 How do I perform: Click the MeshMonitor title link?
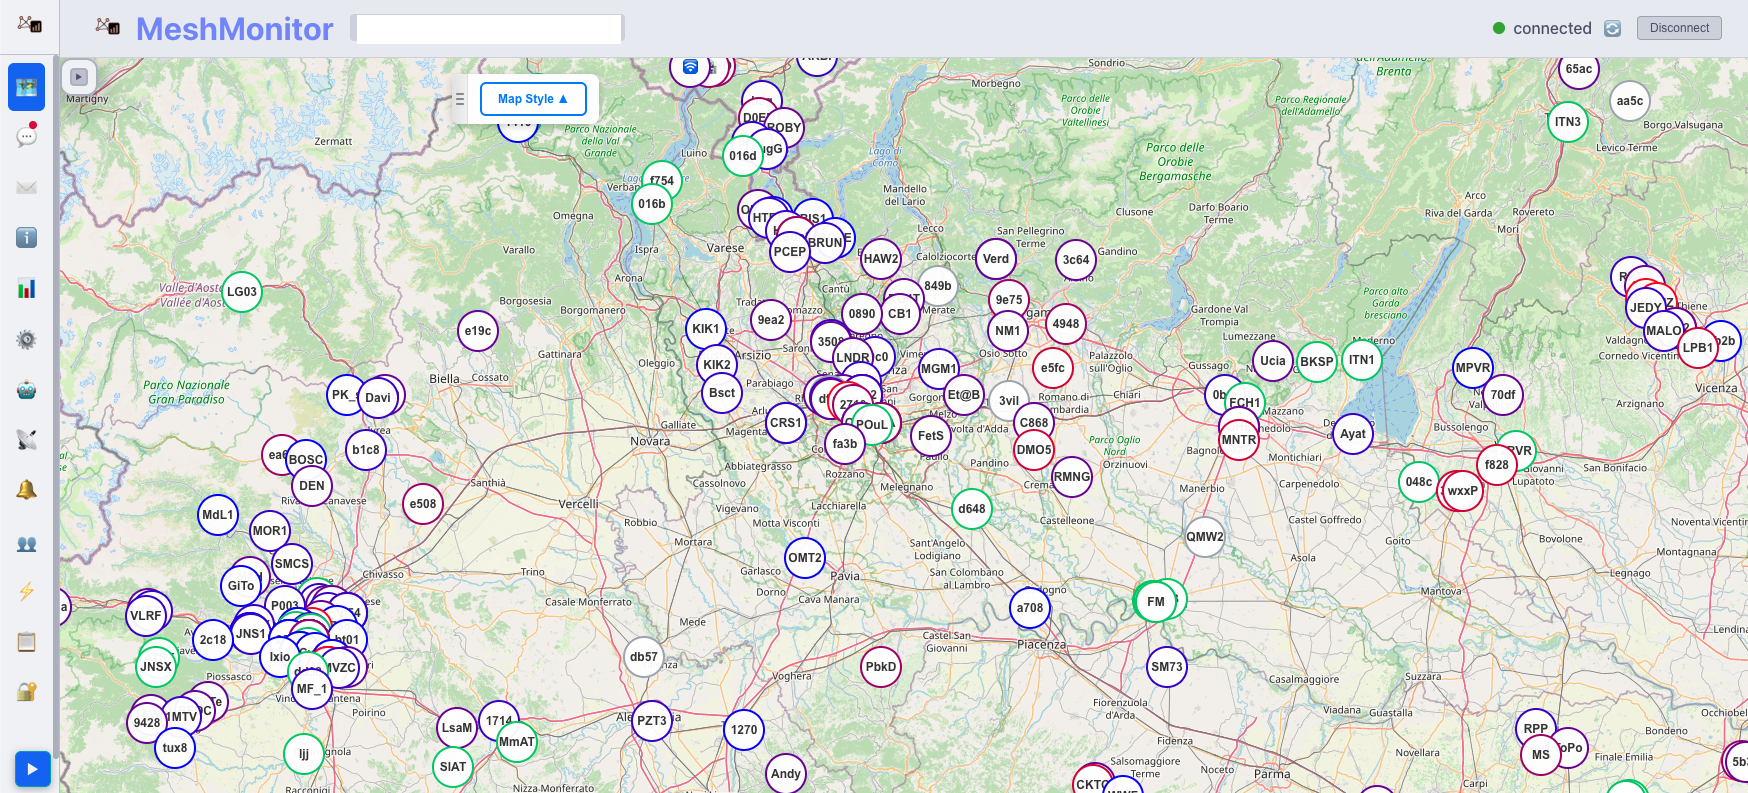coord(234,29)
